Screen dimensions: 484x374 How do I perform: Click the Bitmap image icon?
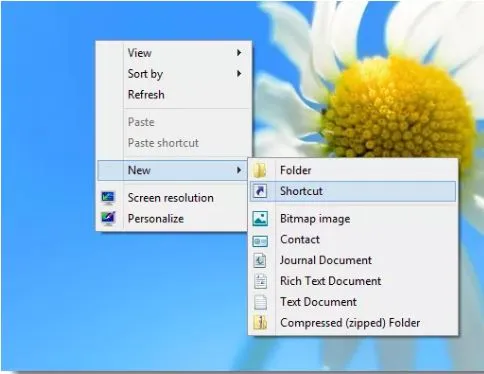click(260, 219)
